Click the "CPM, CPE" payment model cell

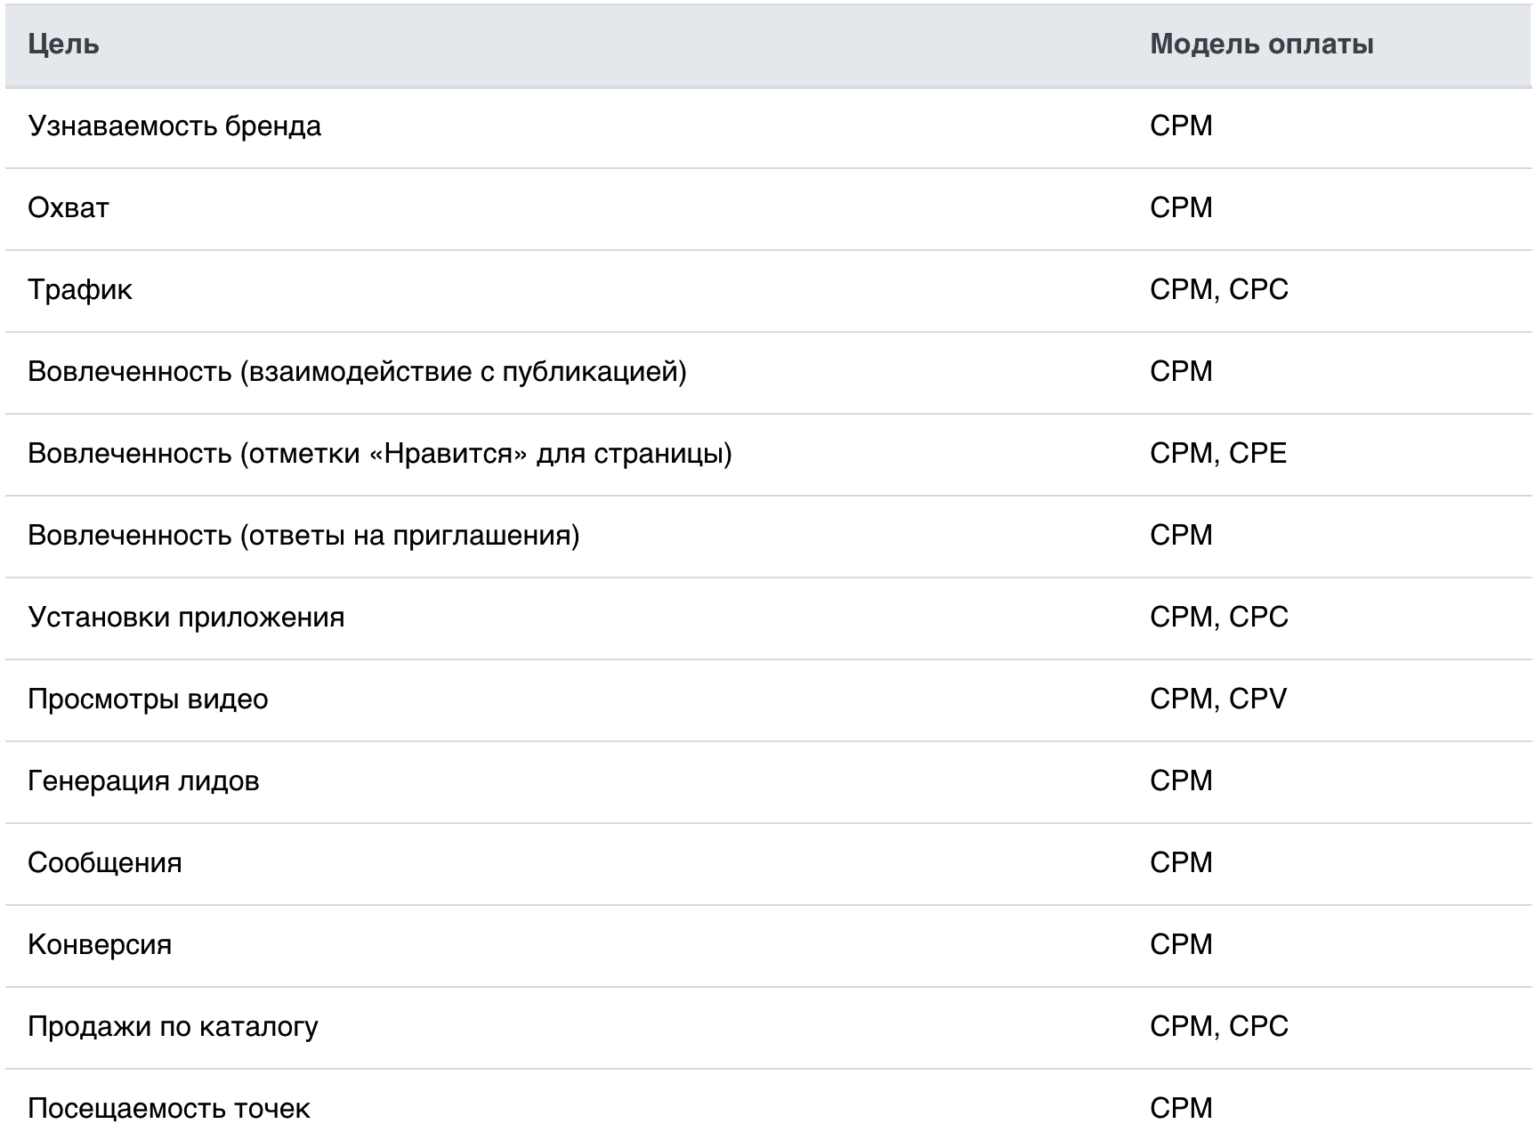click(x=1217, y=454)
